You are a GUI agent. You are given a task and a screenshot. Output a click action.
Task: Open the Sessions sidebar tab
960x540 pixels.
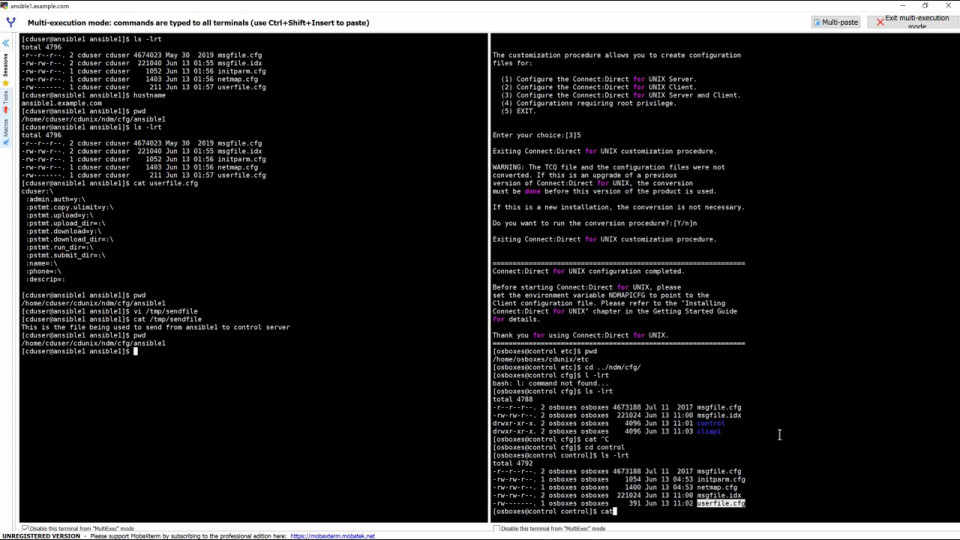click(6, 65)
